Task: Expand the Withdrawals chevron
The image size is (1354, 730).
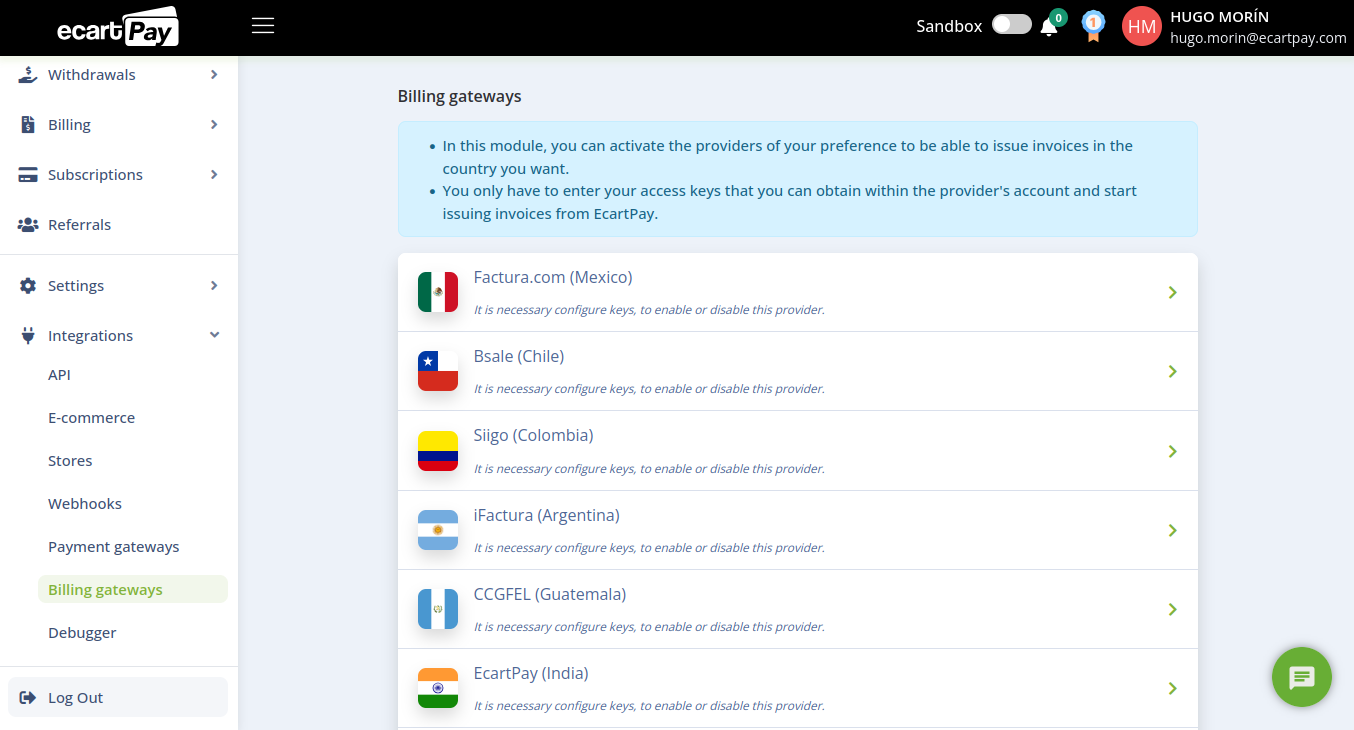Action: 214,74
